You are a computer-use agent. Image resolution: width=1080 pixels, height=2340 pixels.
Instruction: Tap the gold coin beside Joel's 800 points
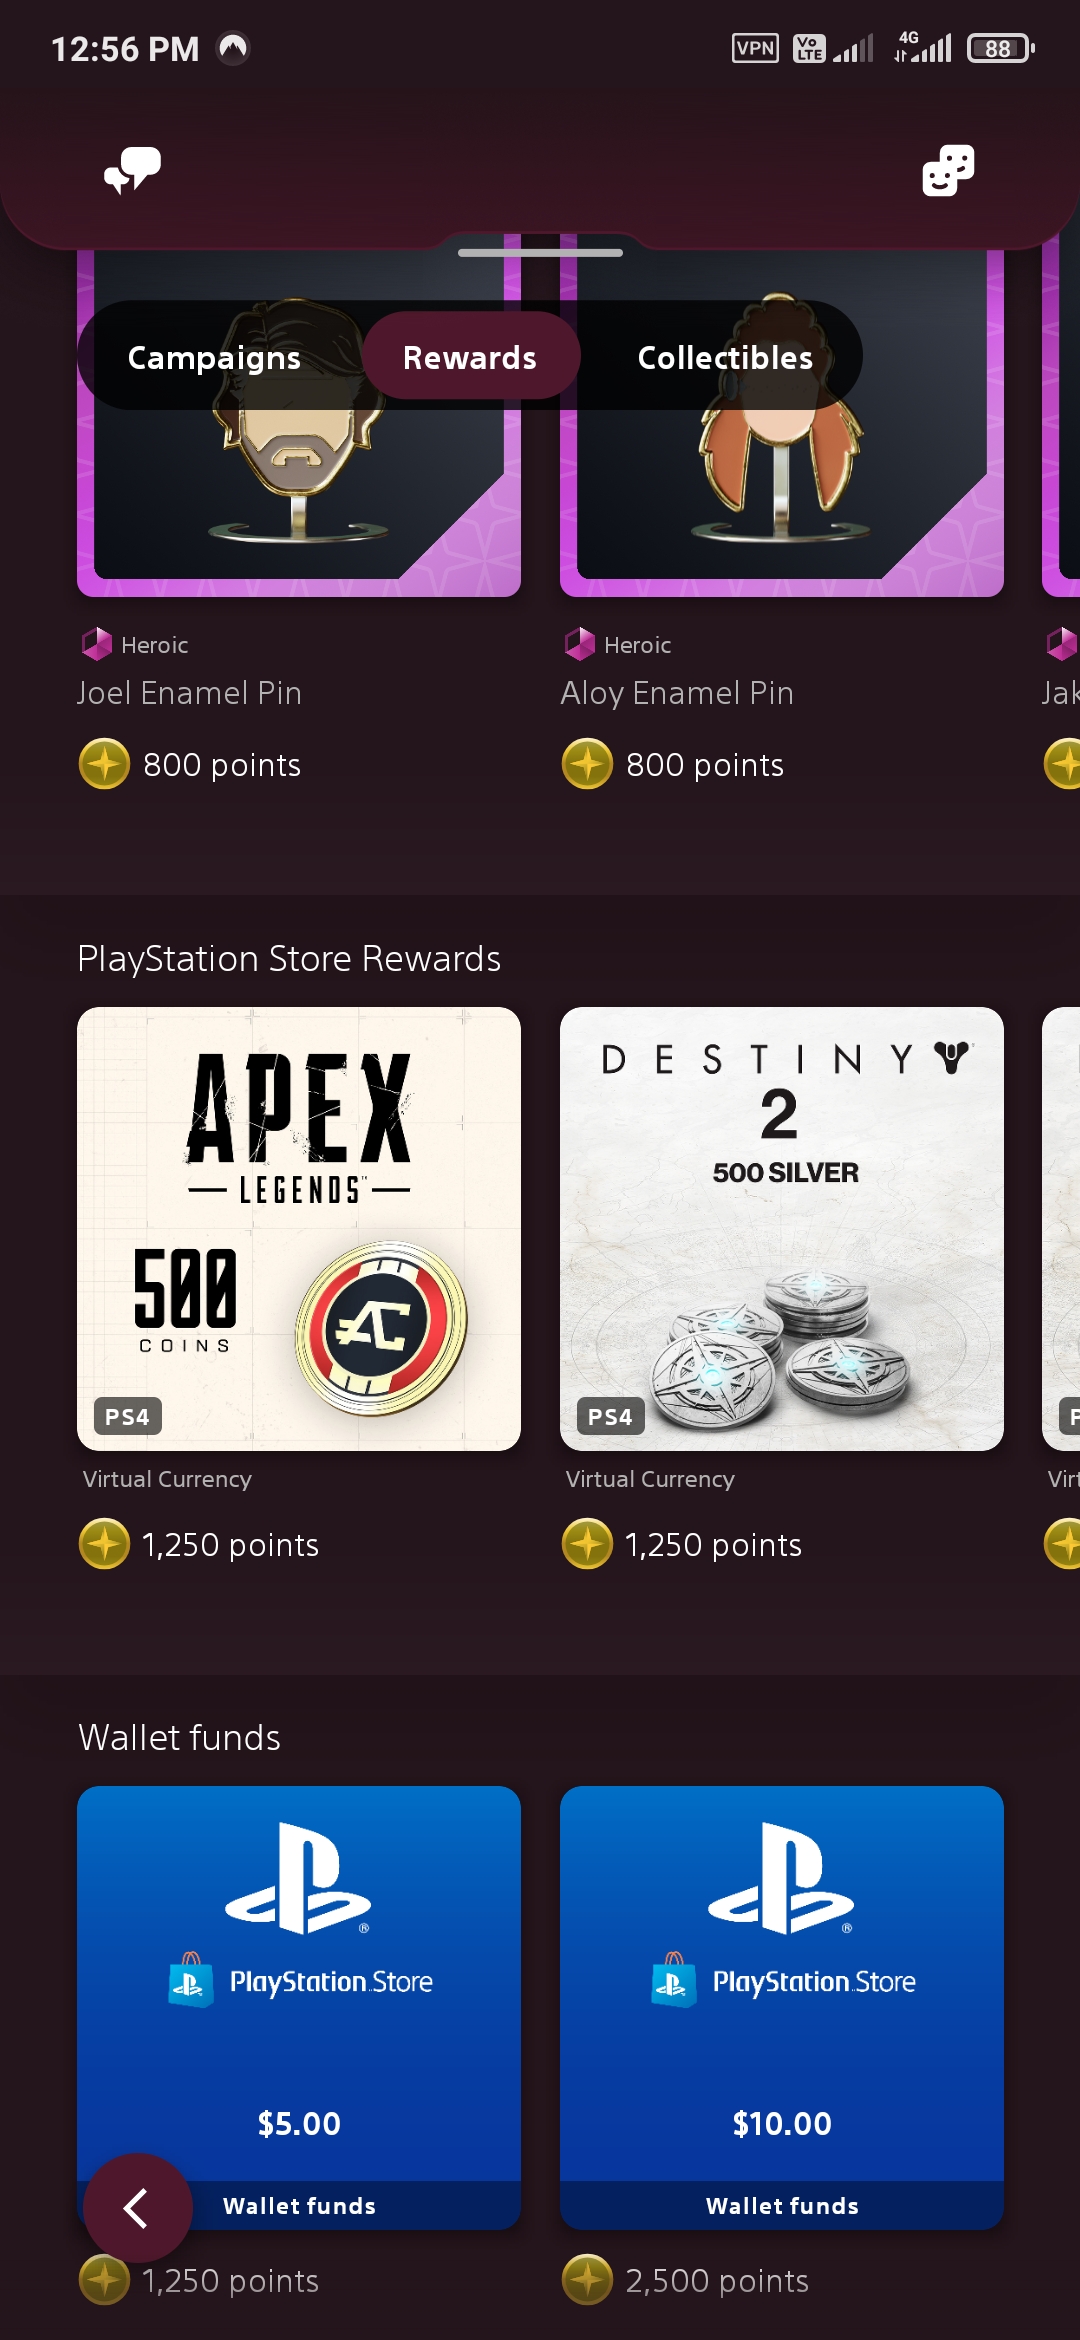point(104,764)
